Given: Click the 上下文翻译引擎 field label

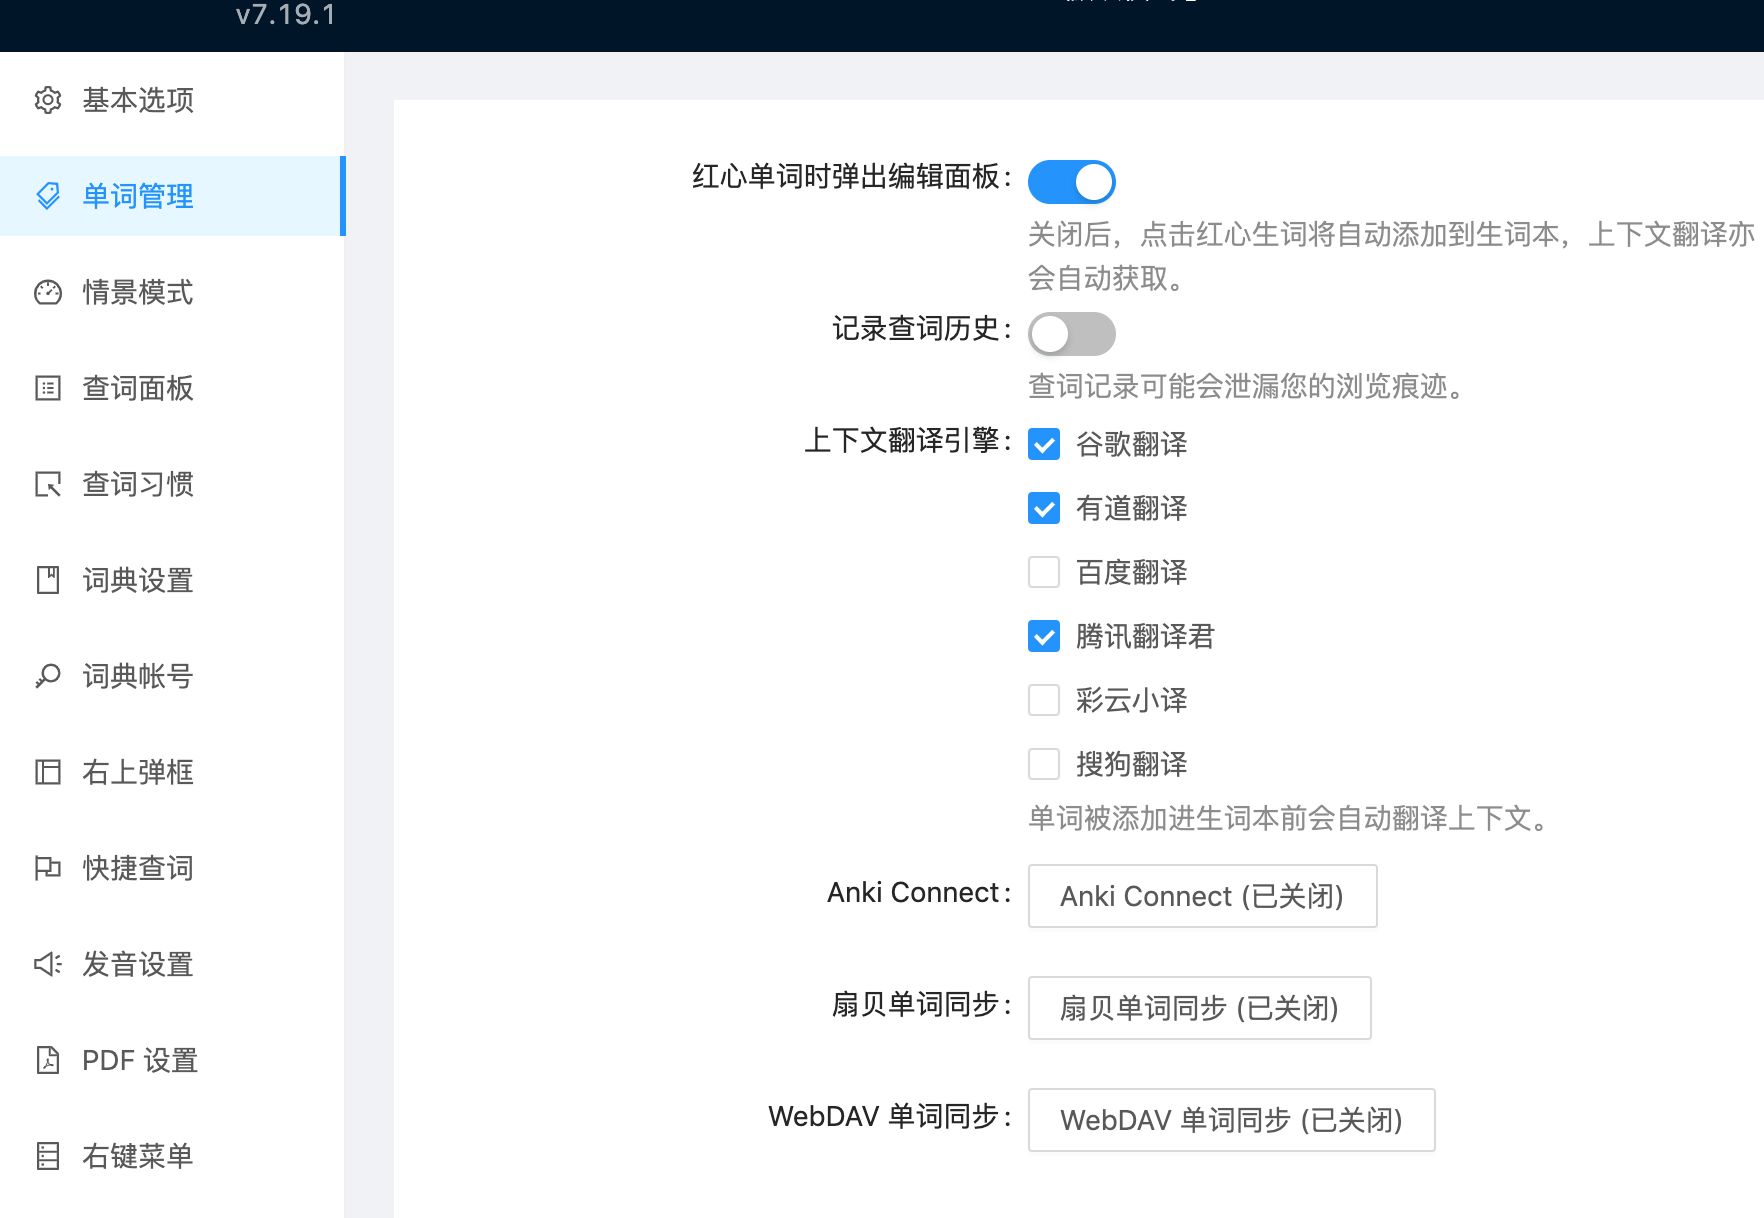Looking at the screenshot, I should click(908, 440).
